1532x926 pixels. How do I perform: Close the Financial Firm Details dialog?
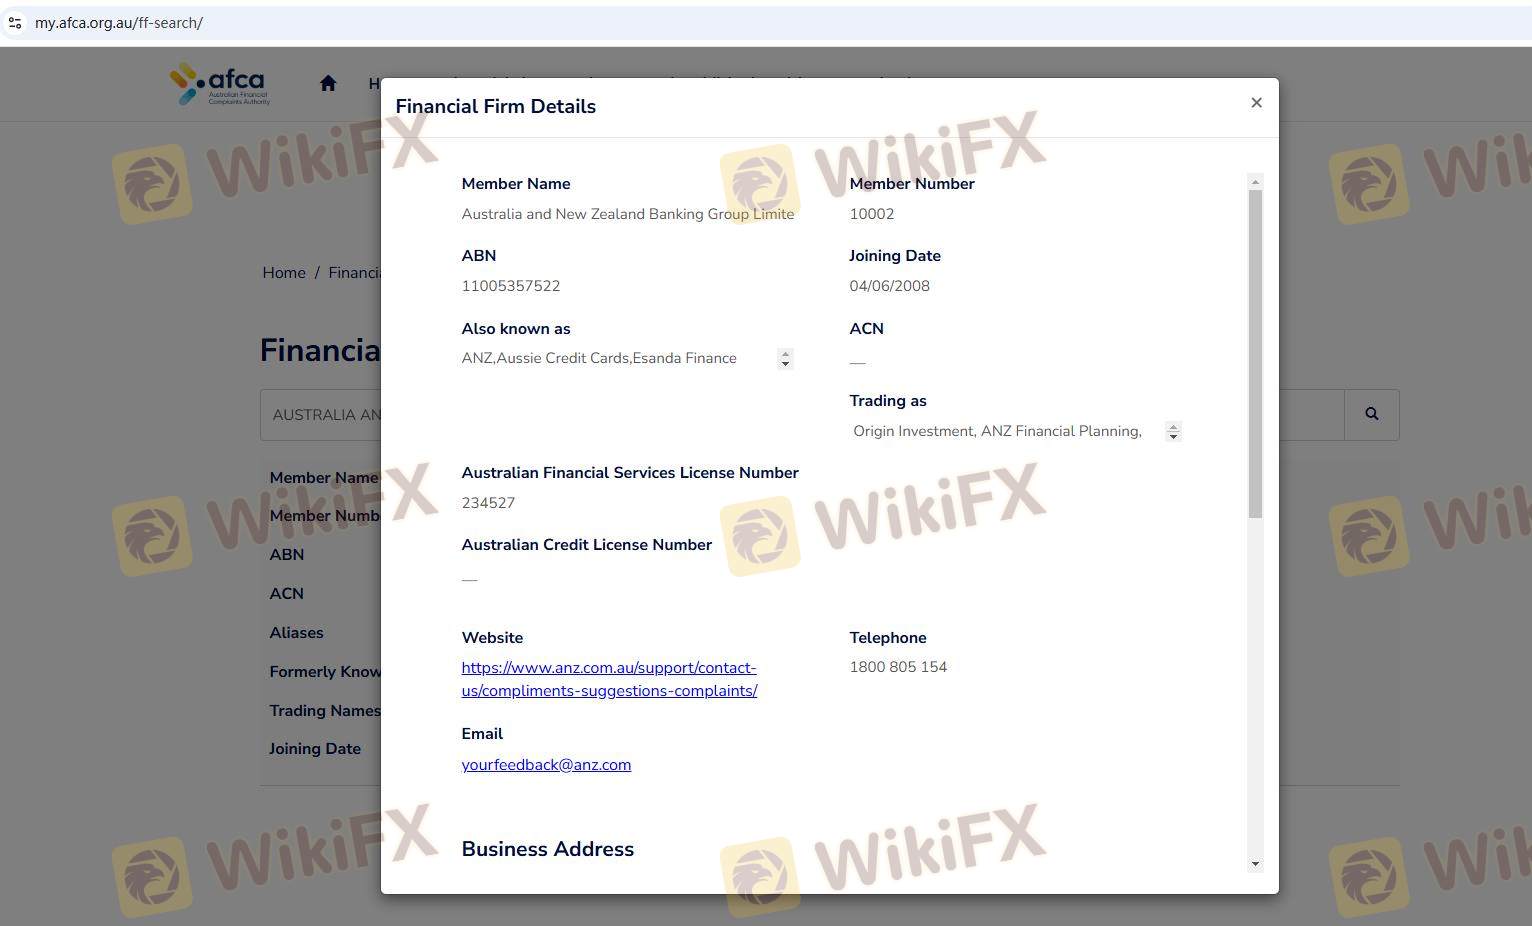[x=1256, y=103]
